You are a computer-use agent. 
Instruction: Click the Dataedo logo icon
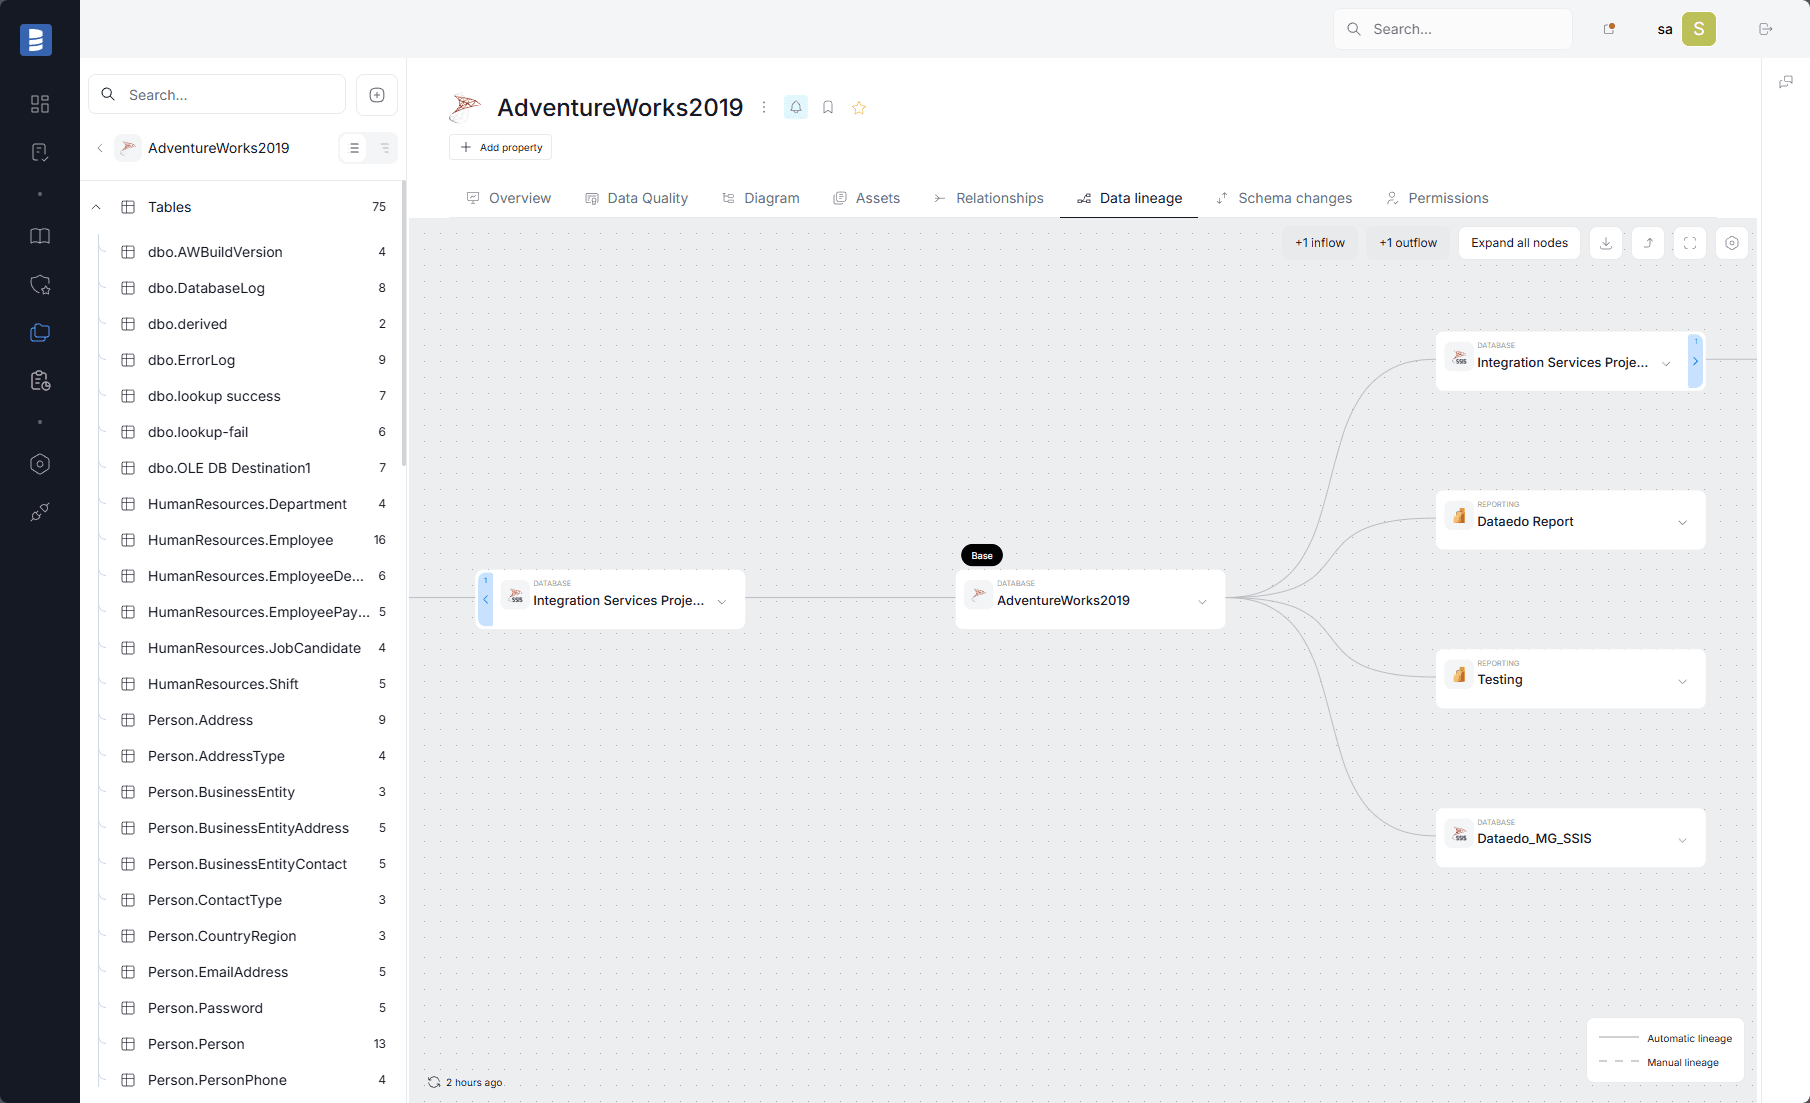point(36,40)
